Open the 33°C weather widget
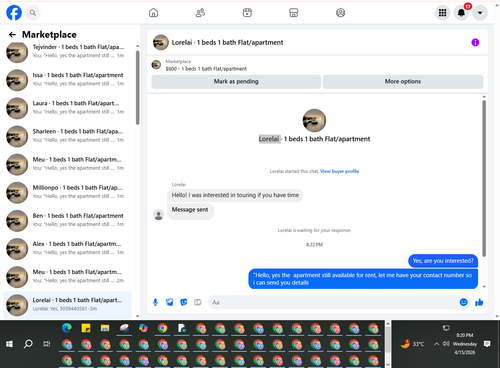 [x=412, y=344]
